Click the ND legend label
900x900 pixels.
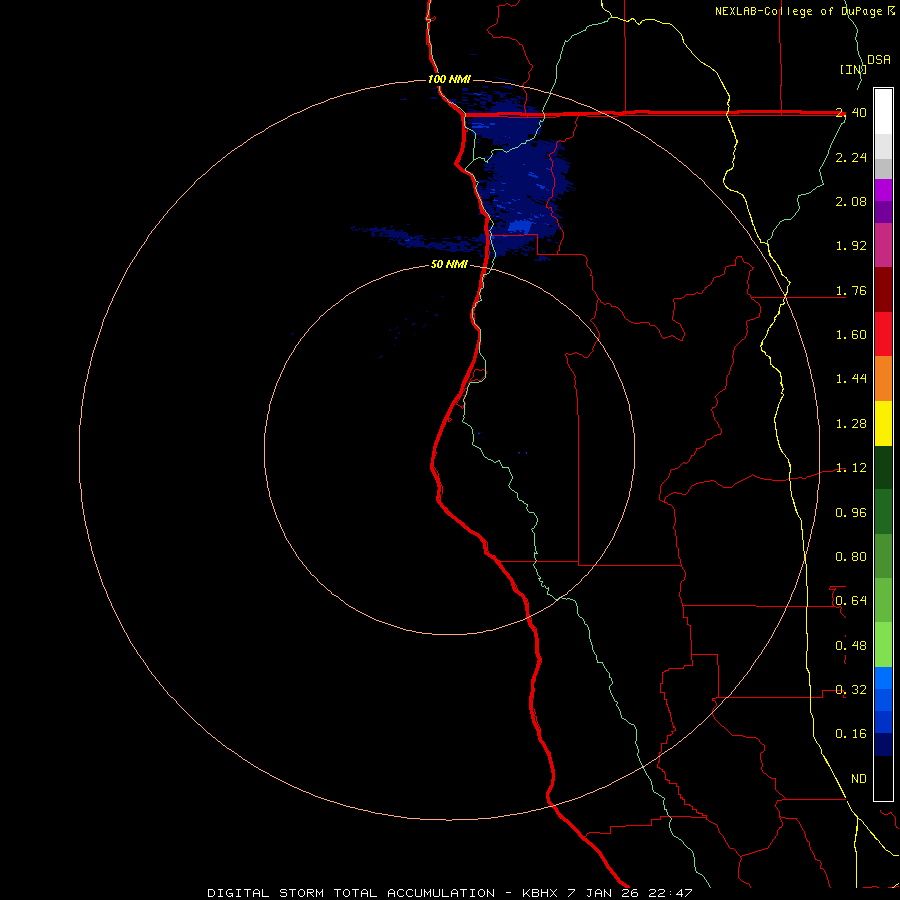point(859,779)
